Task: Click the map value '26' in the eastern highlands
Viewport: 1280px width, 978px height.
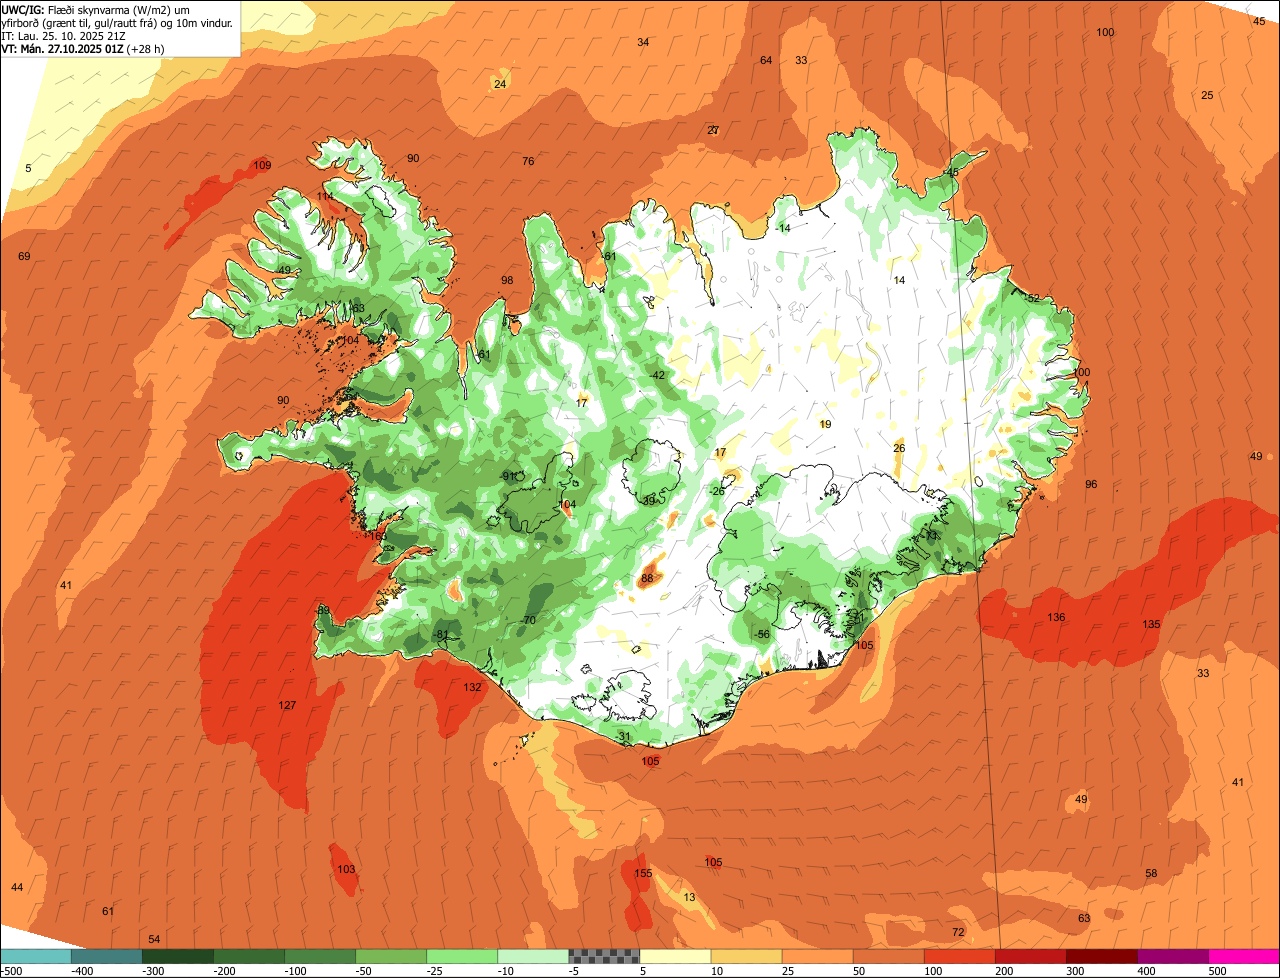Action: pos(899,447)
